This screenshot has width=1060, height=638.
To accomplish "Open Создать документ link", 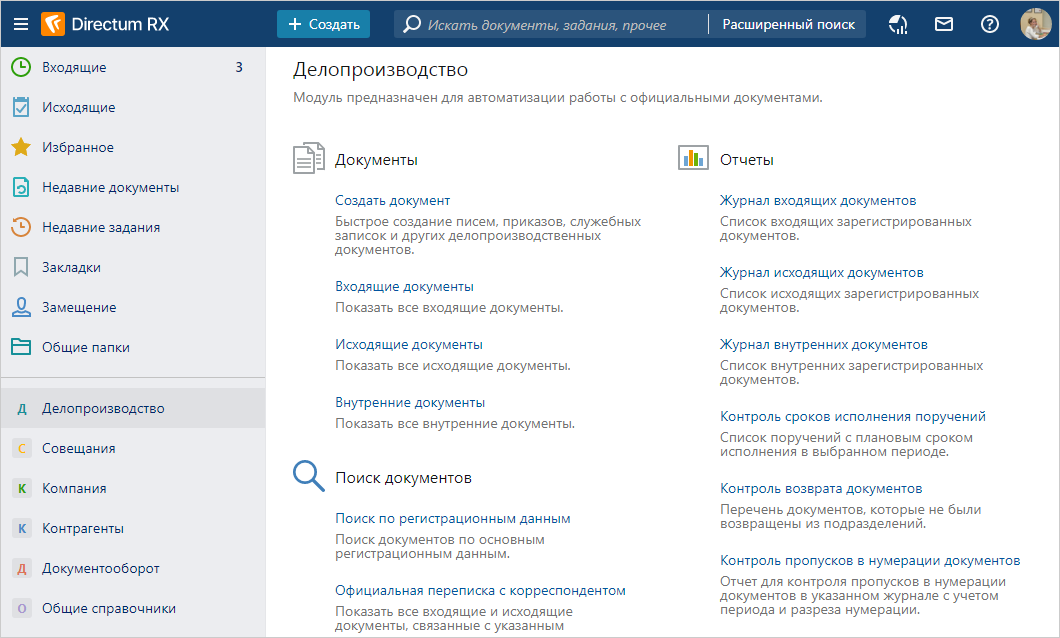I will 392,201.
